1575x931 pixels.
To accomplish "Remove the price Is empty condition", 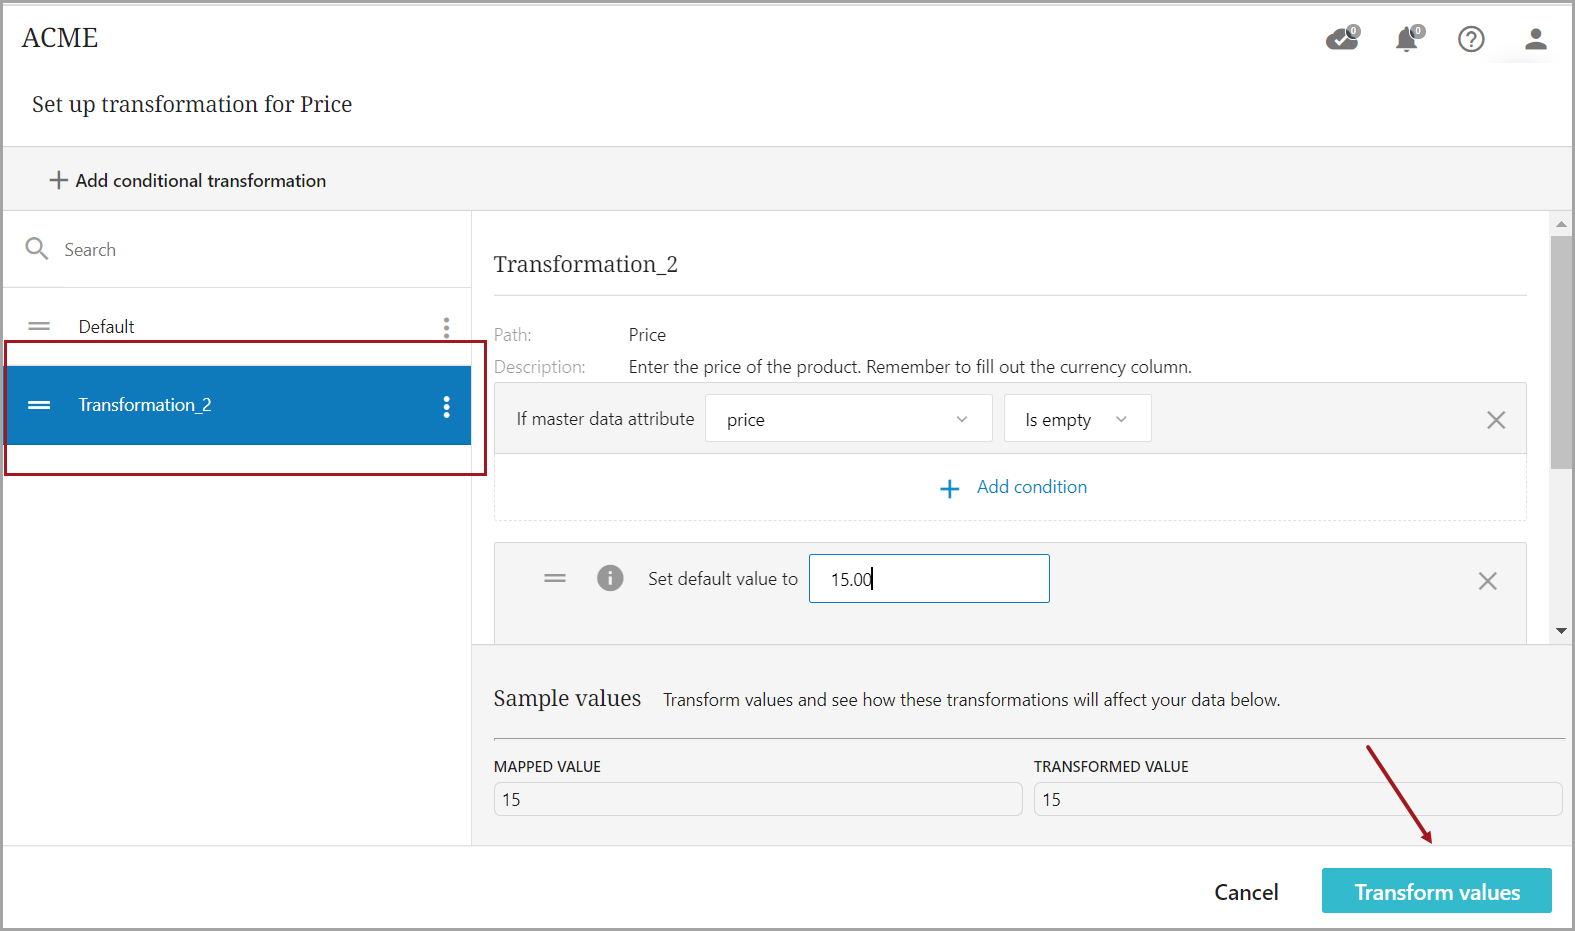I will [1495, 420].
